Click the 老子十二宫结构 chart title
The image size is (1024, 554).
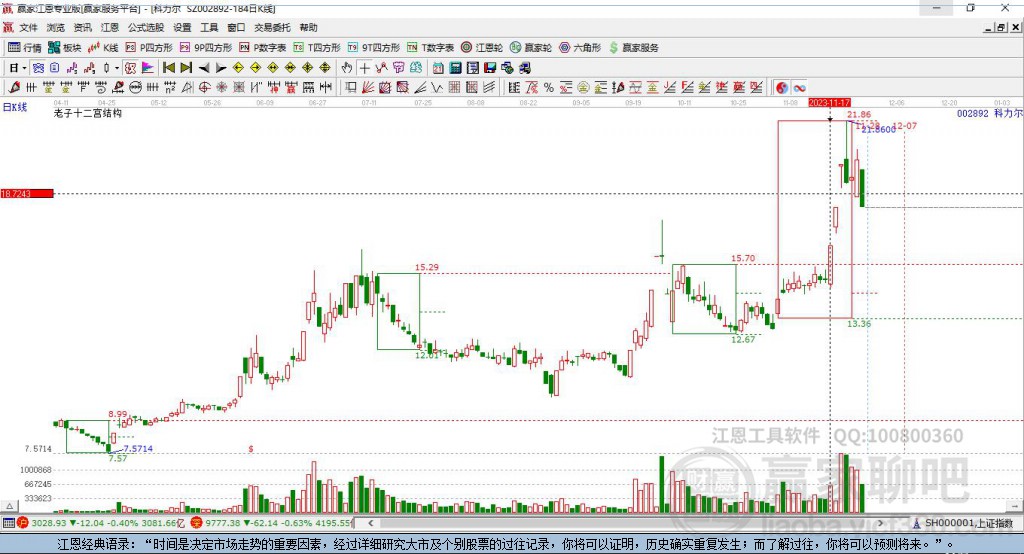click(88, 113)
